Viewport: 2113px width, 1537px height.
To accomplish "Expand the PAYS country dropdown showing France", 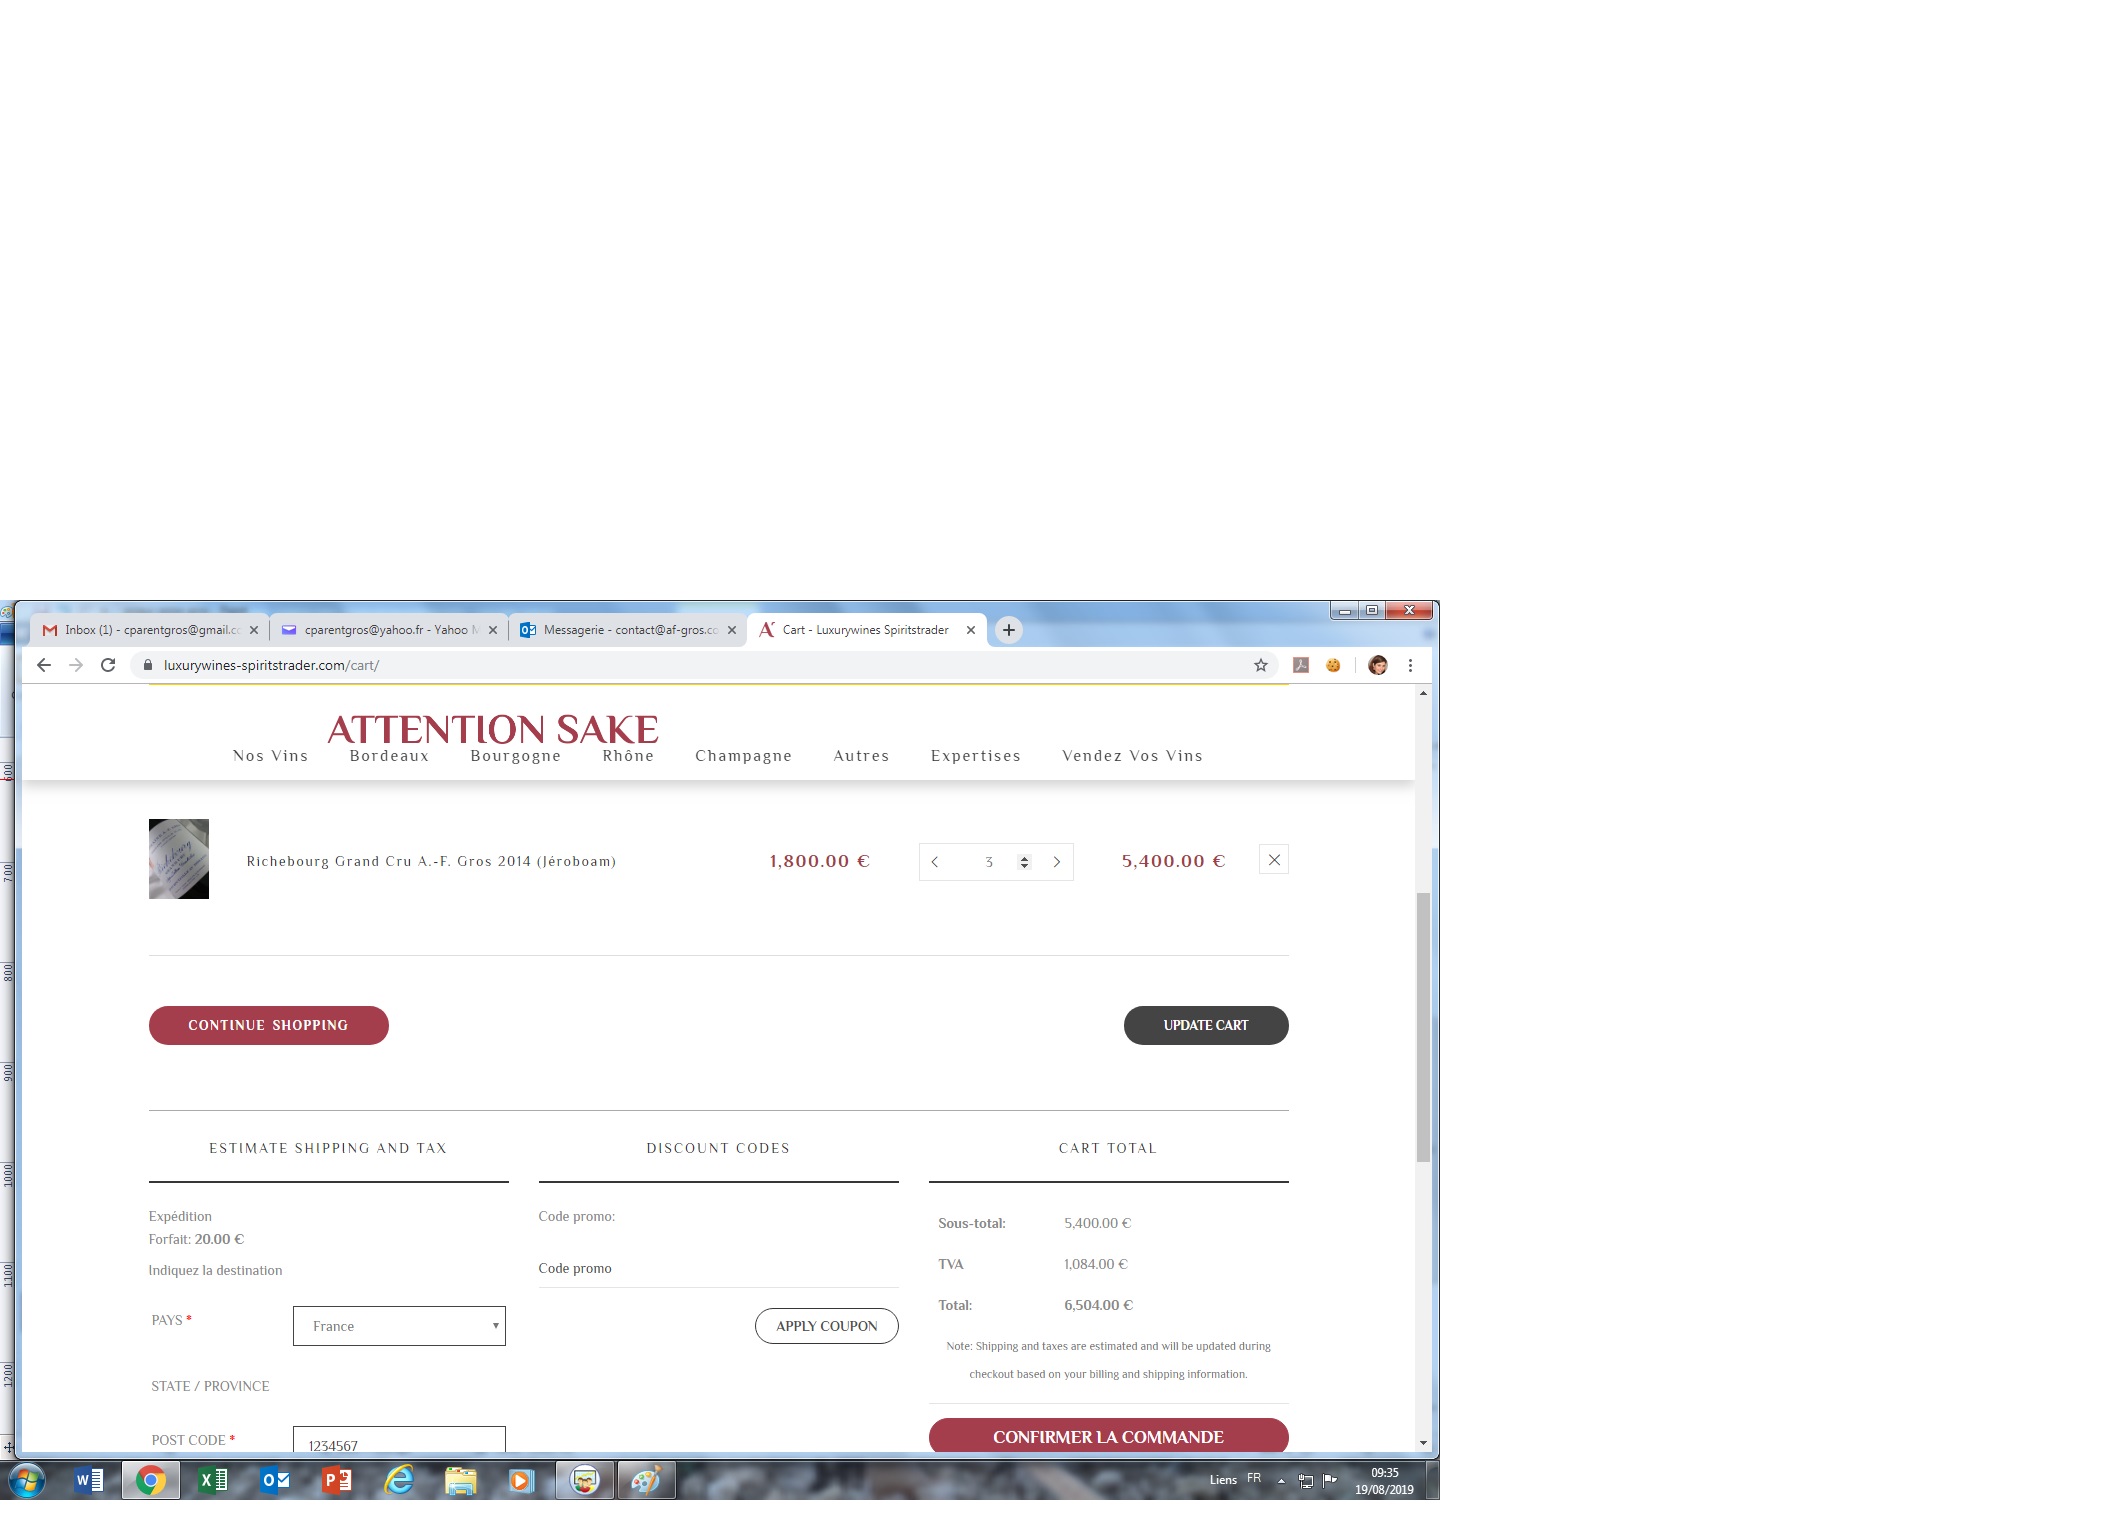I will [399, 1326].
